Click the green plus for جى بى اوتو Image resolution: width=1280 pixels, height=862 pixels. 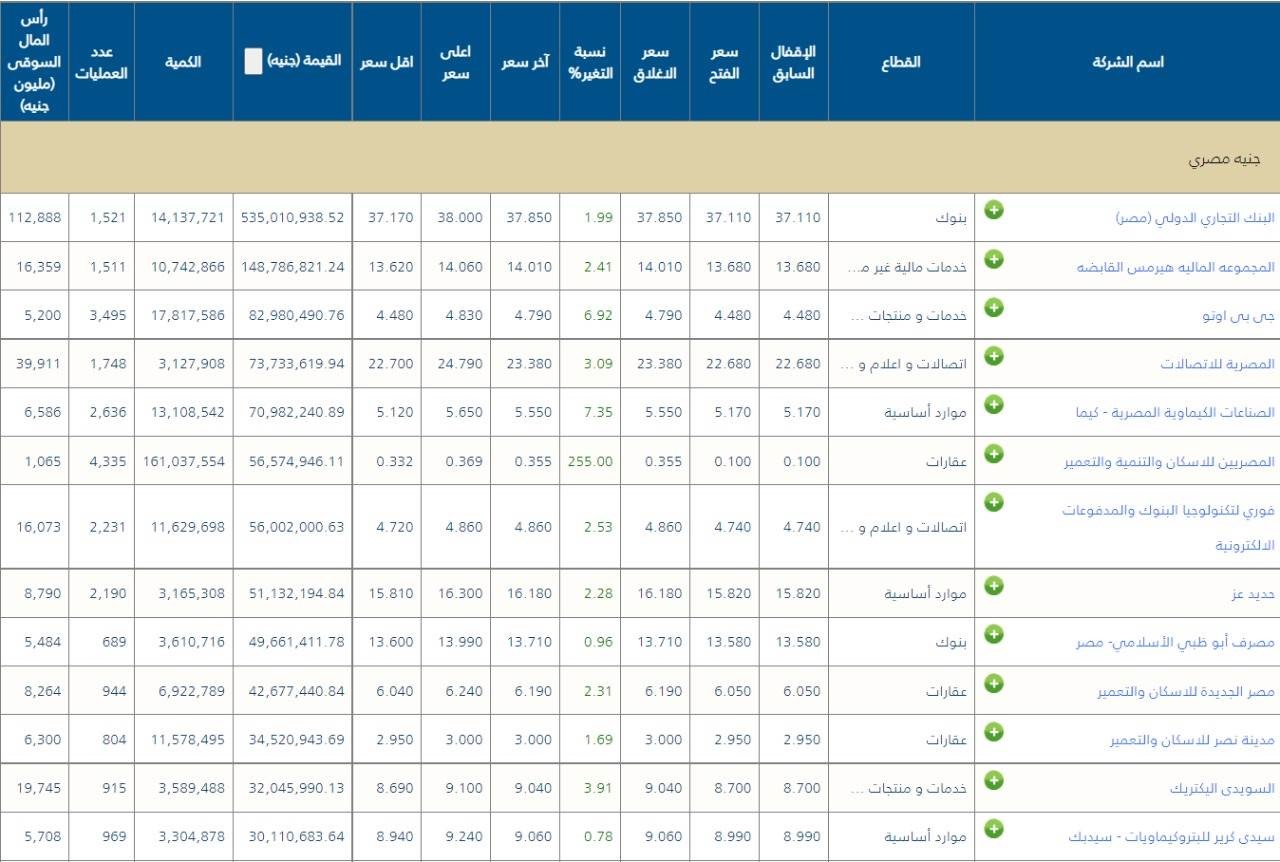994,307
